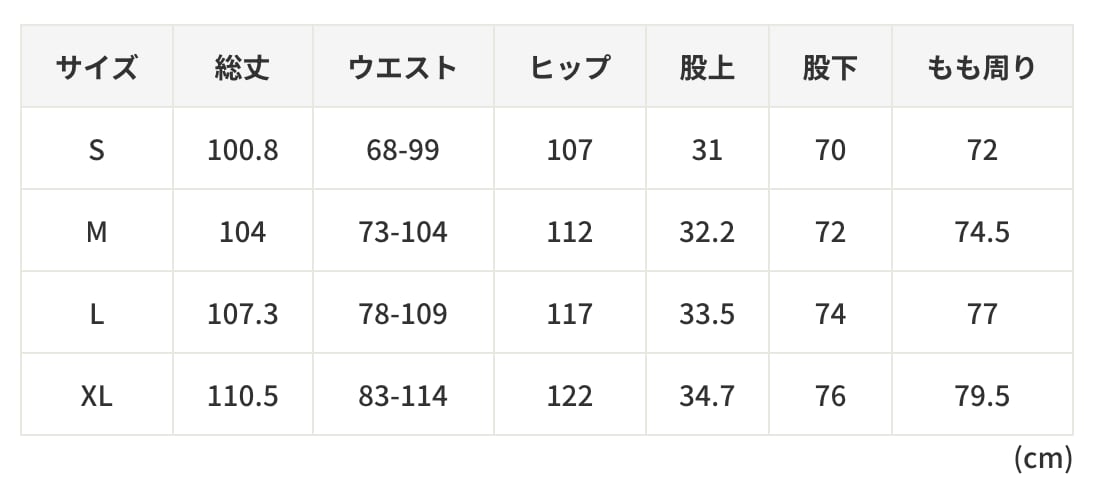The height and width of the screenshot is (488, 1104).
Task: Click the 32.2 rise value cell
Action: click(707, 231)
